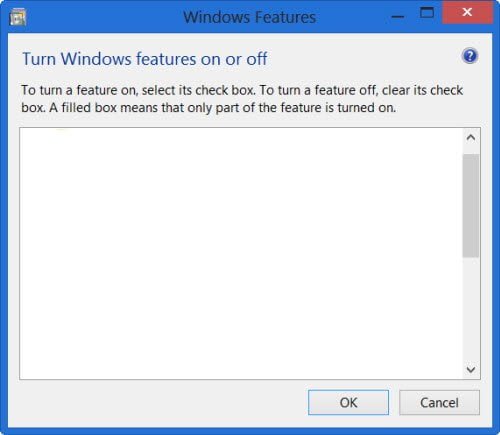Click the scroll up arrow of feature list
Image resolution: width=500 pixels, height=435 pixels.
[471, 137]
